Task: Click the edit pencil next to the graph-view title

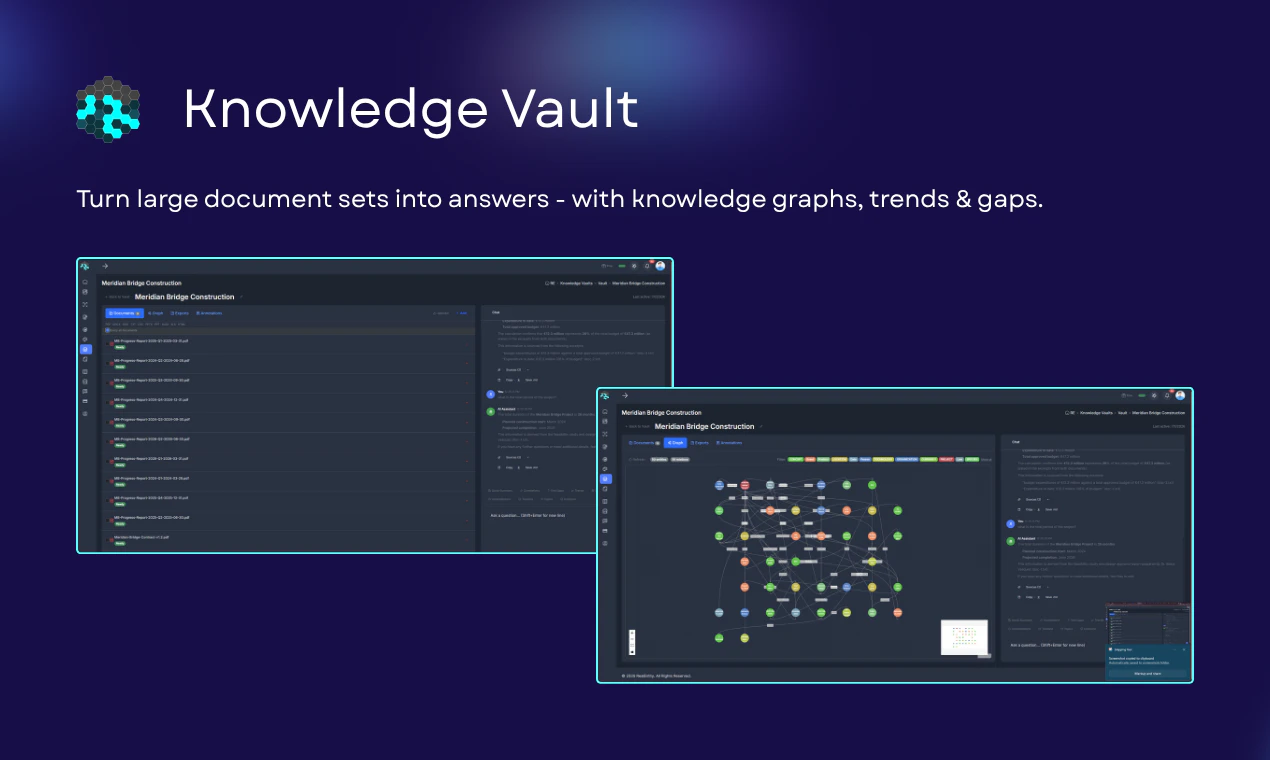Action: (761, 426)
